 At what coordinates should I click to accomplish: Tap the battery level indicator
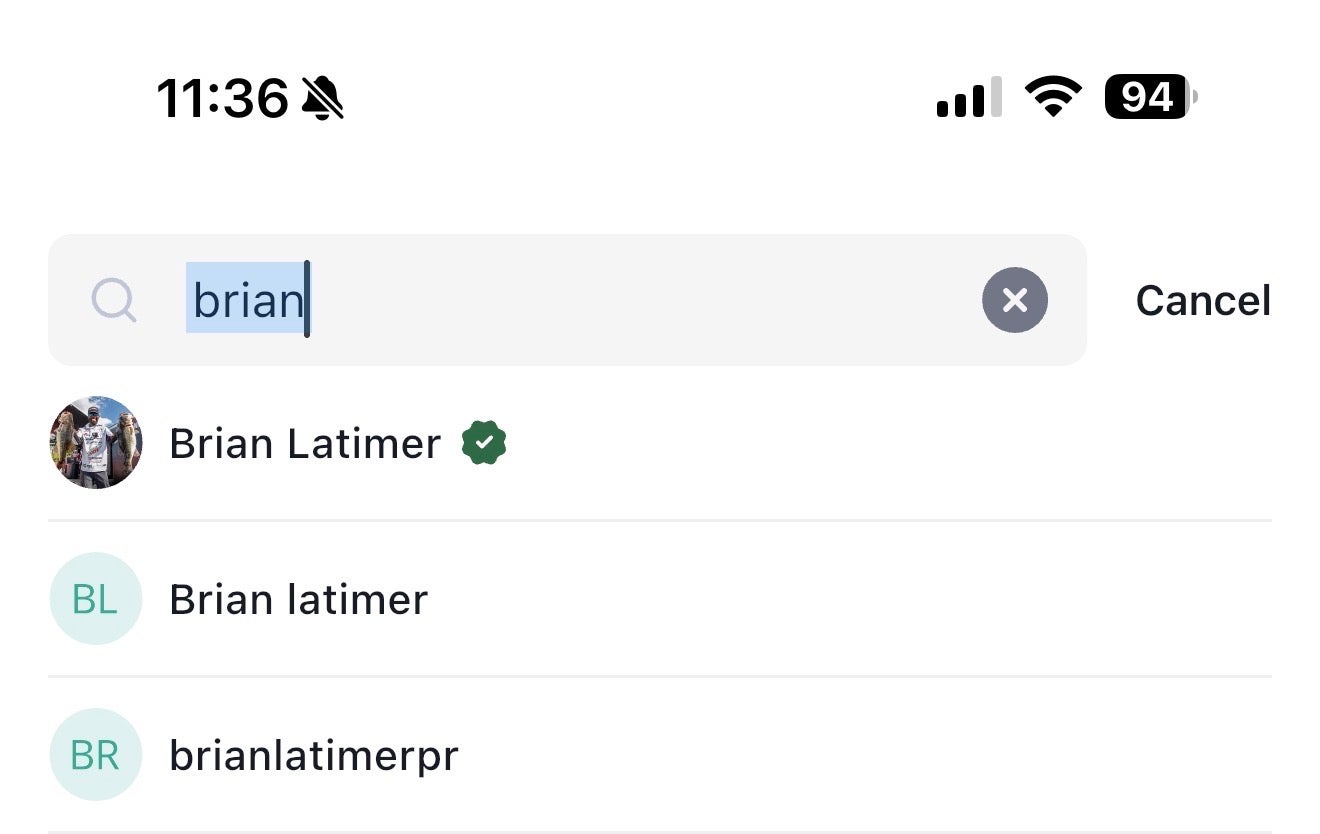pyautogui.click(x=1149, y=98)
